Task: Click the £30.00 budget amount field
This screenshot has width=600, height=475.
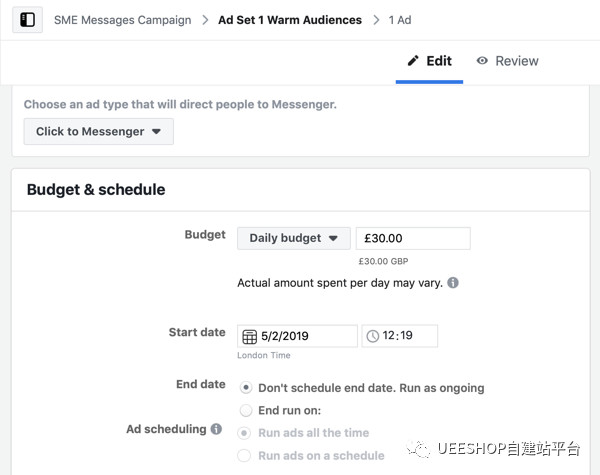Action: tap(412, 238)
